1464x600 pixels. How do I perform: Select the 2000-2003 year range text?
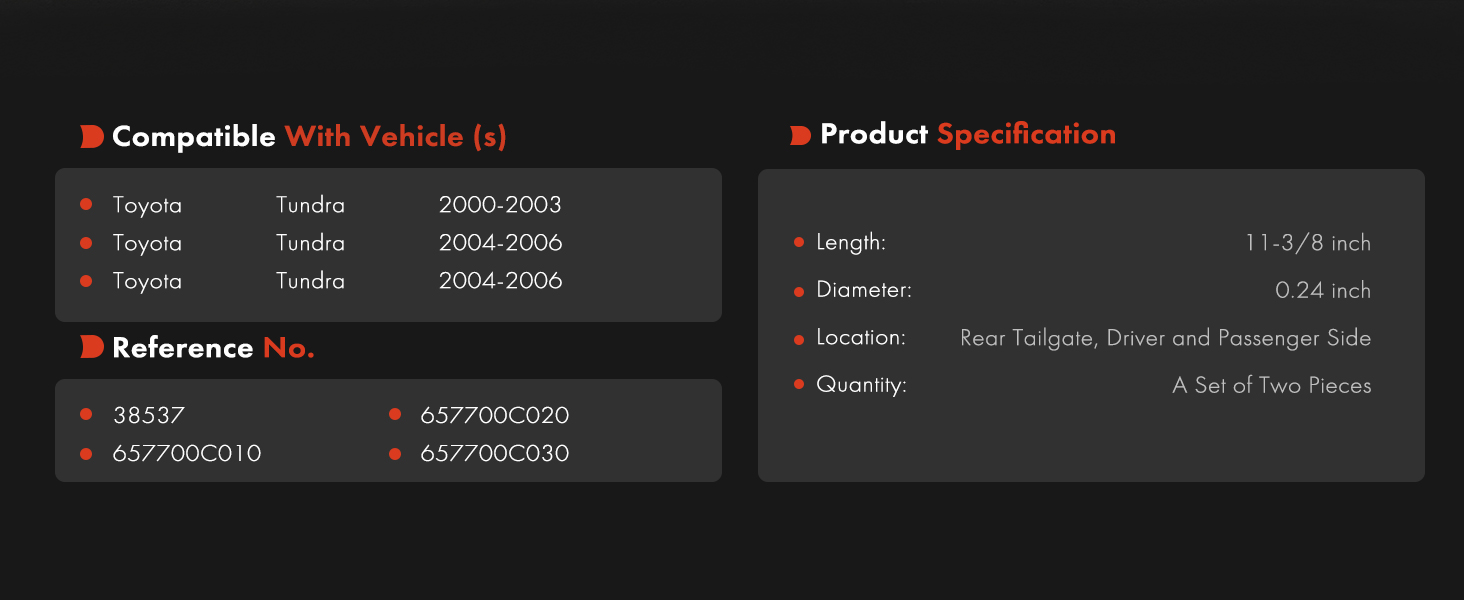pyautogui.click(x=500, y=205)
